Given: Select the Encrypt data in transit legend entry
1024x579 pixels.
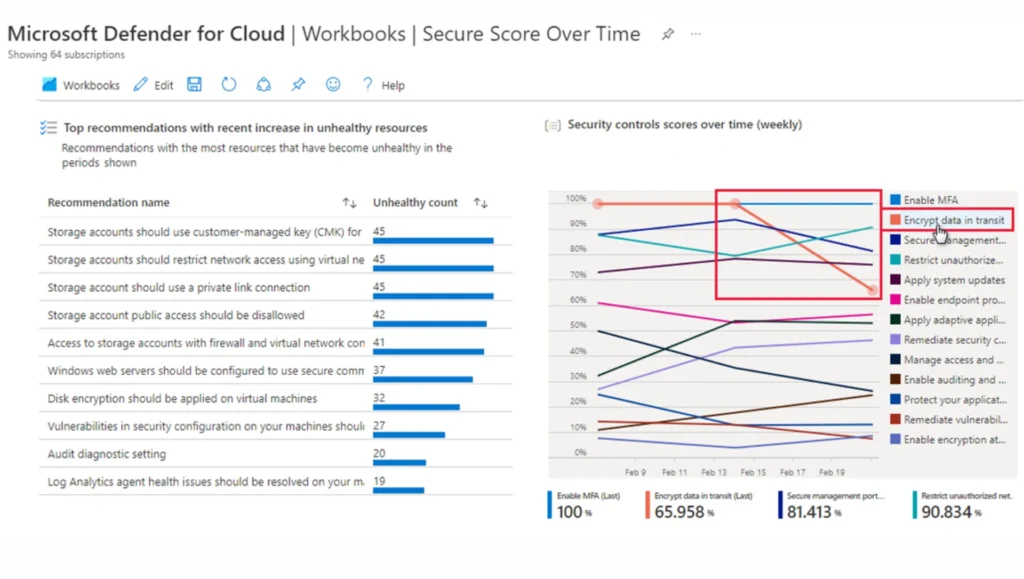Looking at the screenshot, I should click(948, 220).
